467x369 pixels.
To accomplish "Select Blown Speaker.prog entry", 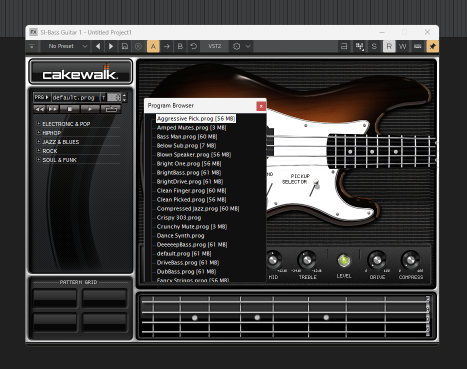I will pos(194,155).
